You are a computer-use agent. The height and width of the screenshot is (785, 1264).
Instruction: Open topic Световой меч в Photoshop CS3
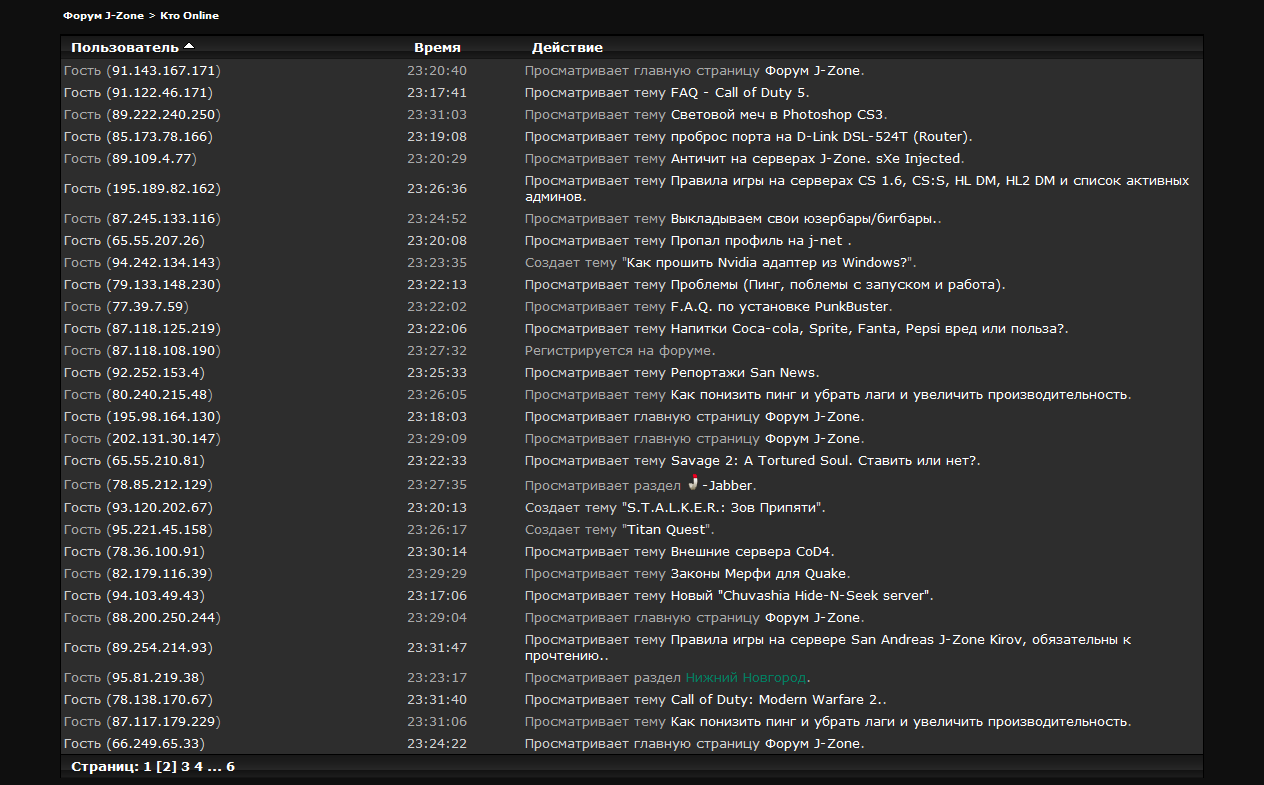point(778,115)
